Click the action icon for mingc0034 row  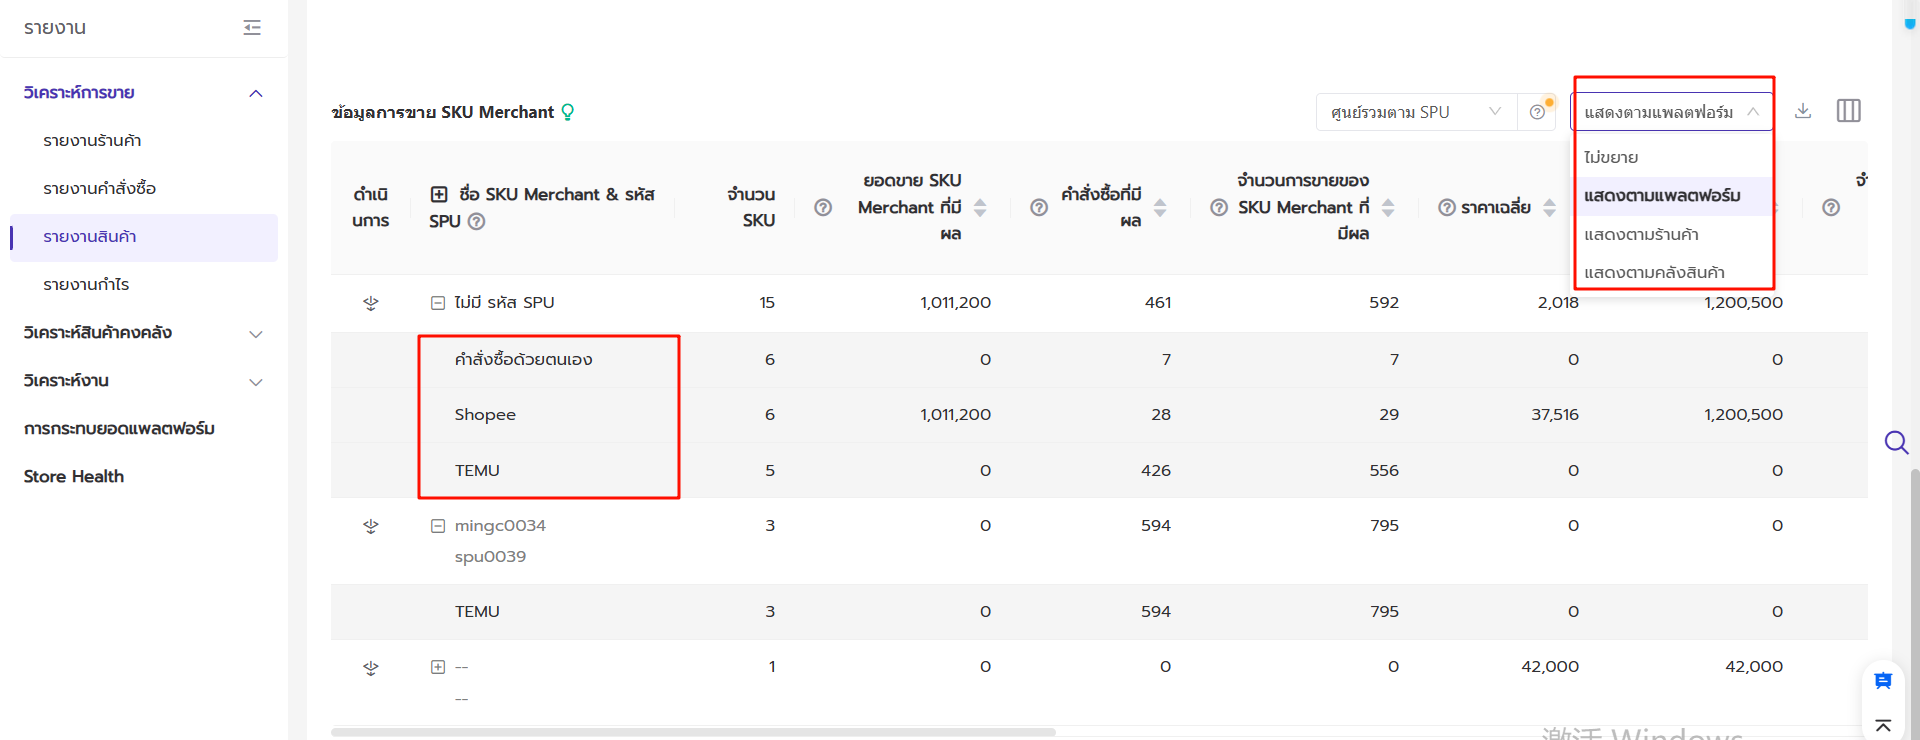tap(371, 526)
